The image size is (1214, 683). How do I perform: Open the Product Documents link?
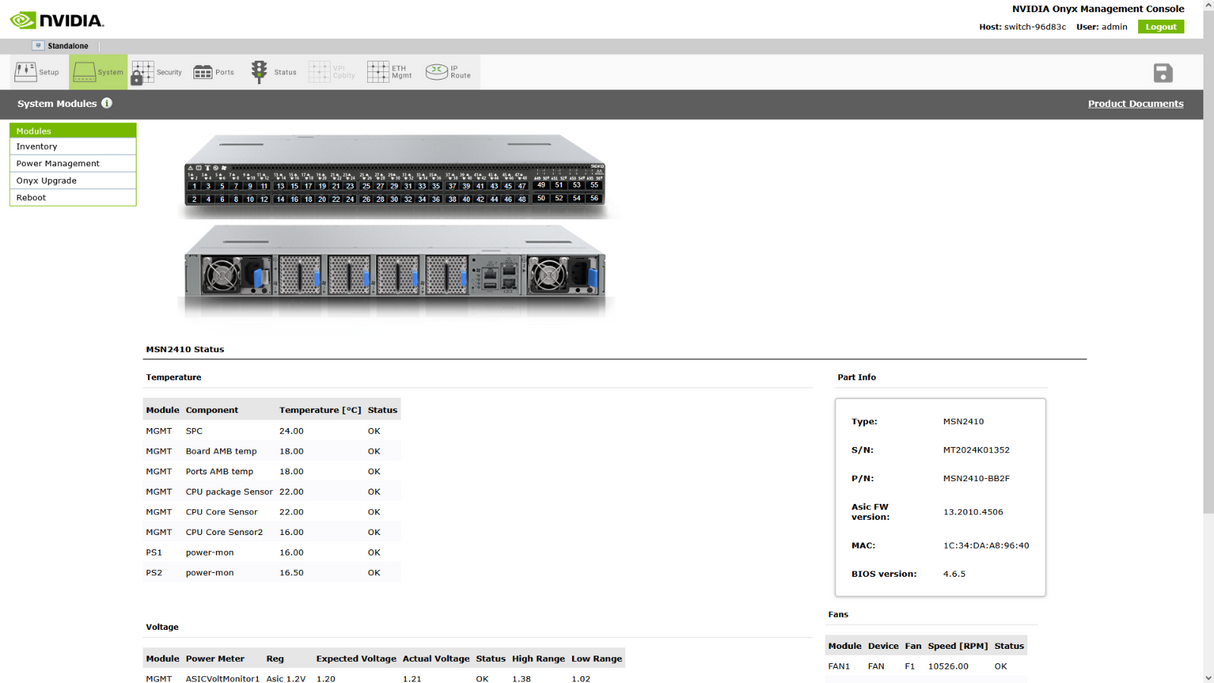coord(1135,103)
